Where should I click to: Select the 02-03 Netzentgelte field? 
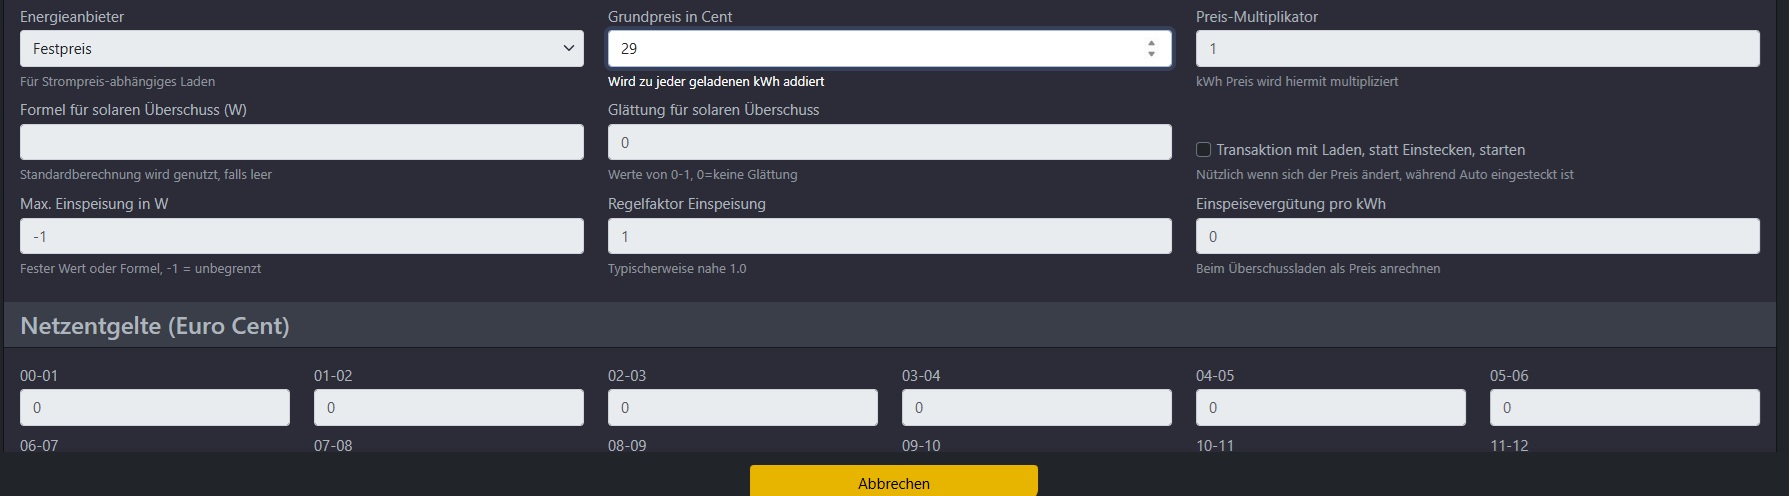[x=742, y=408]
